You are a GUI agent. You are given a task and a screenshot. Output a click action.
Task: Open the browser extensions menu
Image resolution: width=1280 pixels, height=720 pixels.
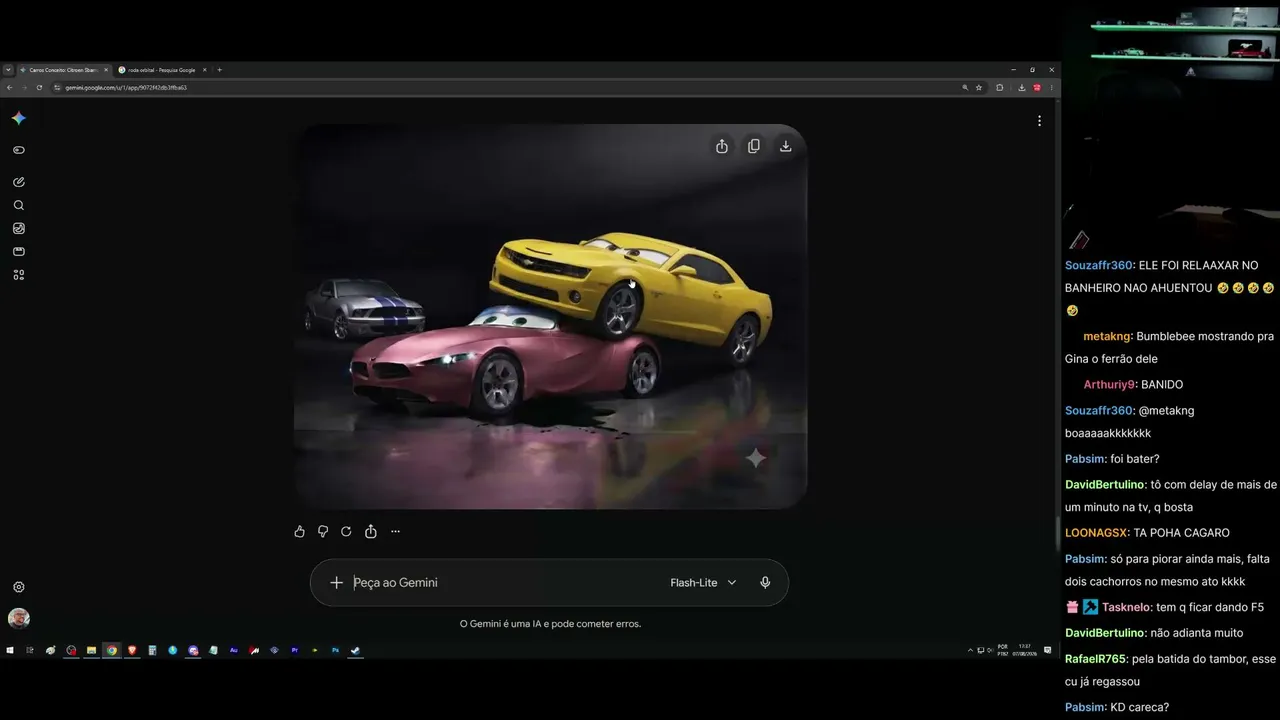click(x=1000, y=87)
